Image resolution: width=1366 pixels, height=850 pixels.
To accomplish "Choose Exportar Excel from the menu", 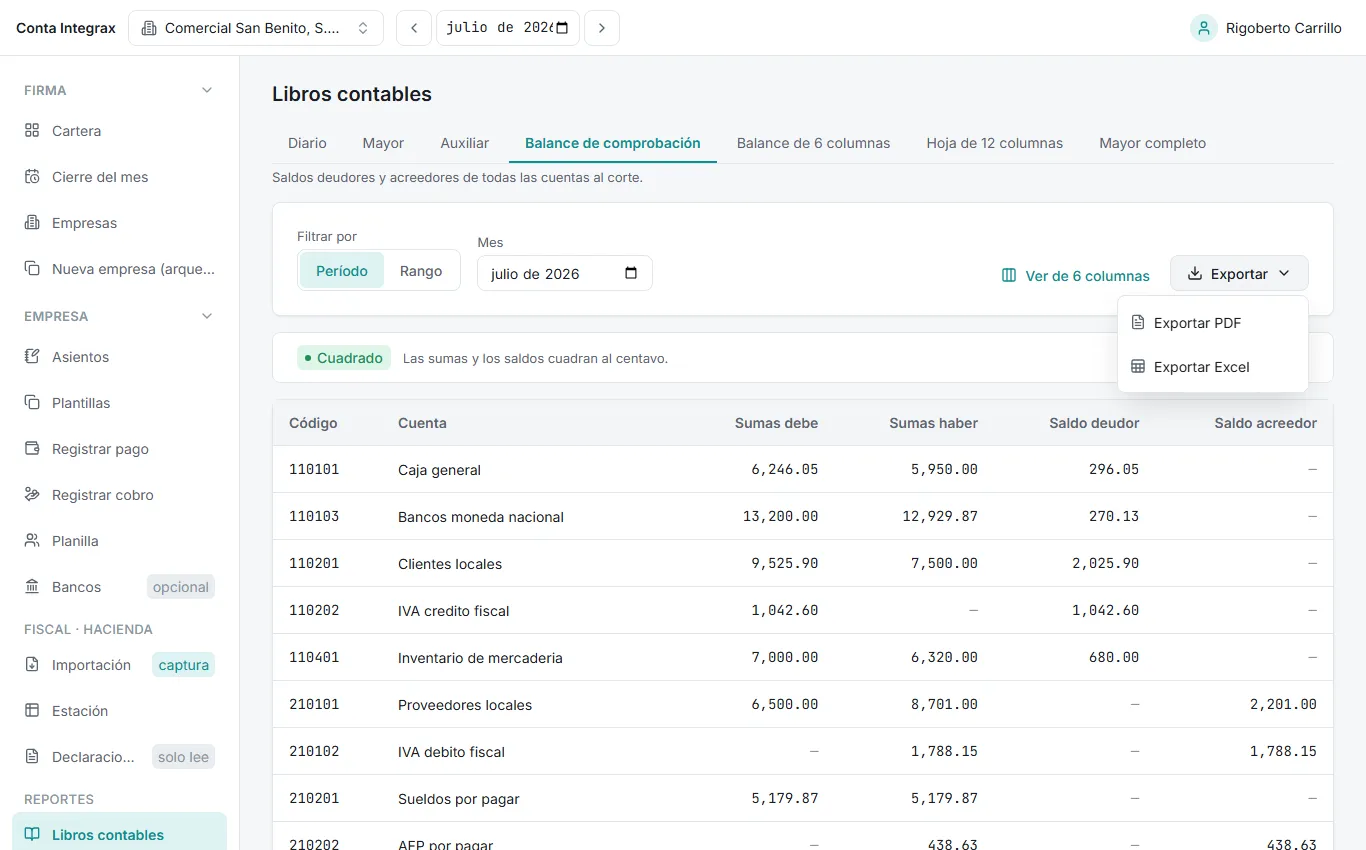I will 1213,367.
